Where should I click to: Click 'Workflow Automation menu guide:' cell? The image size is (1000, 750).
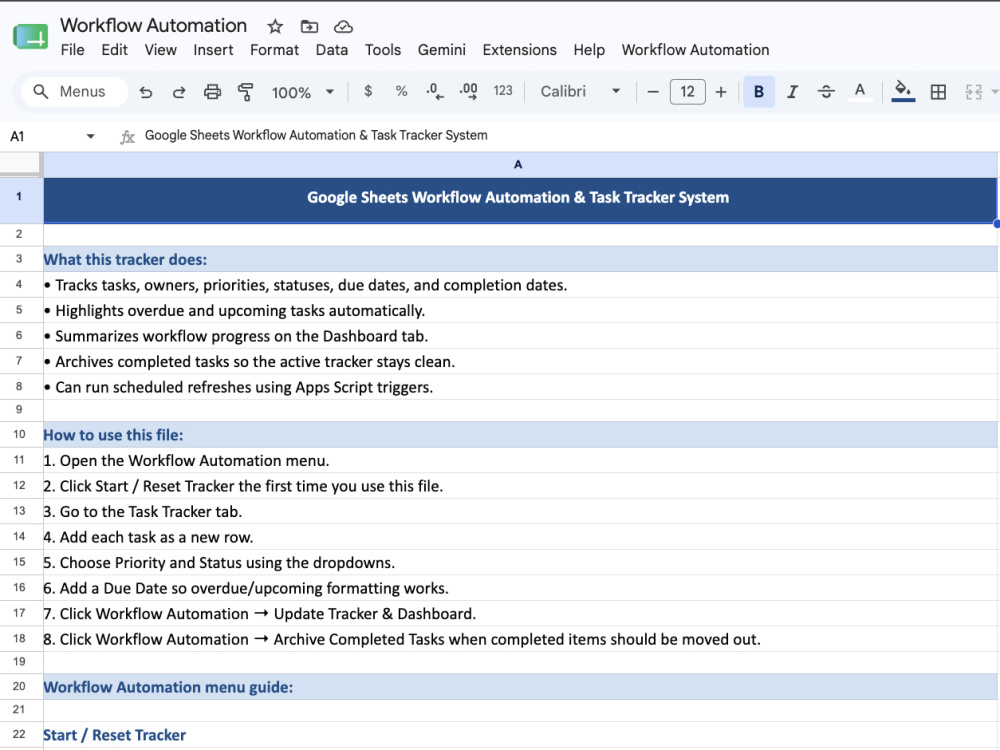pos(520,687)
